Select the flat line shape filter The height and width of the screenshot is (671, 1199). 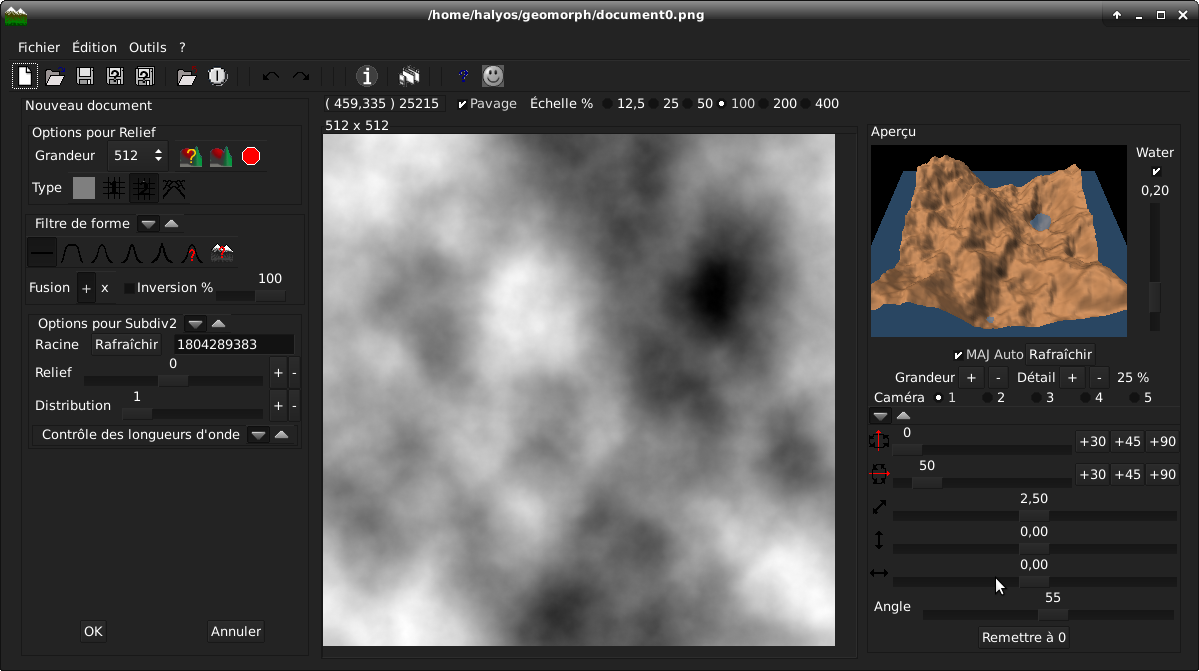click(42, 254)
